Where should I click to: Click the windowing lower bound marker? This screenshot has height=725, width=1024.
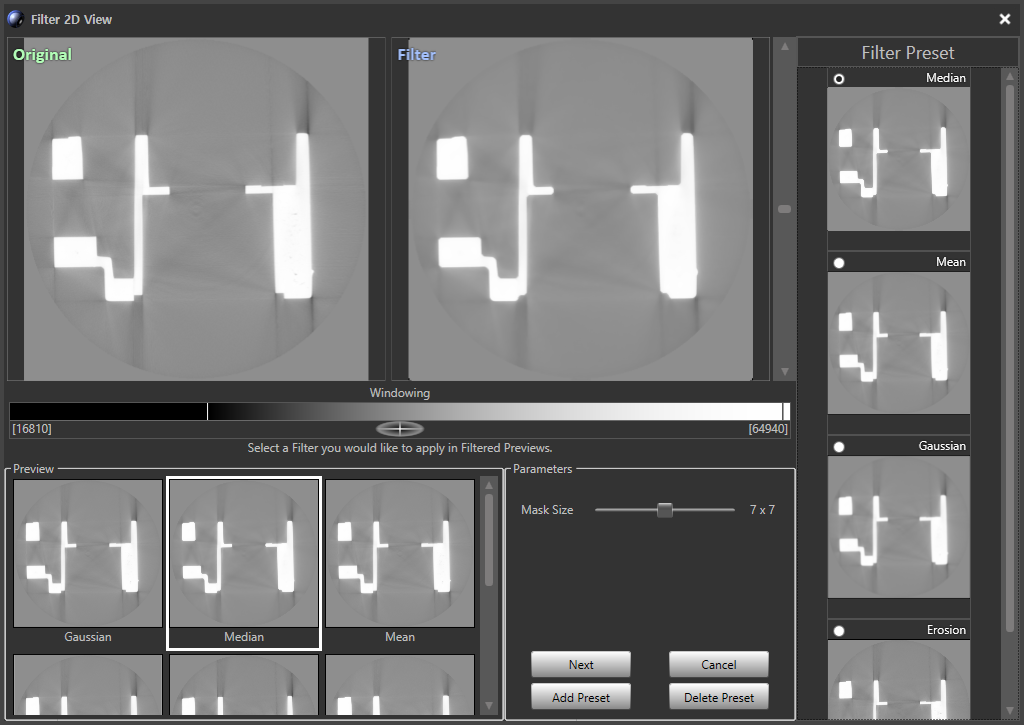click(x=207, y=411)
